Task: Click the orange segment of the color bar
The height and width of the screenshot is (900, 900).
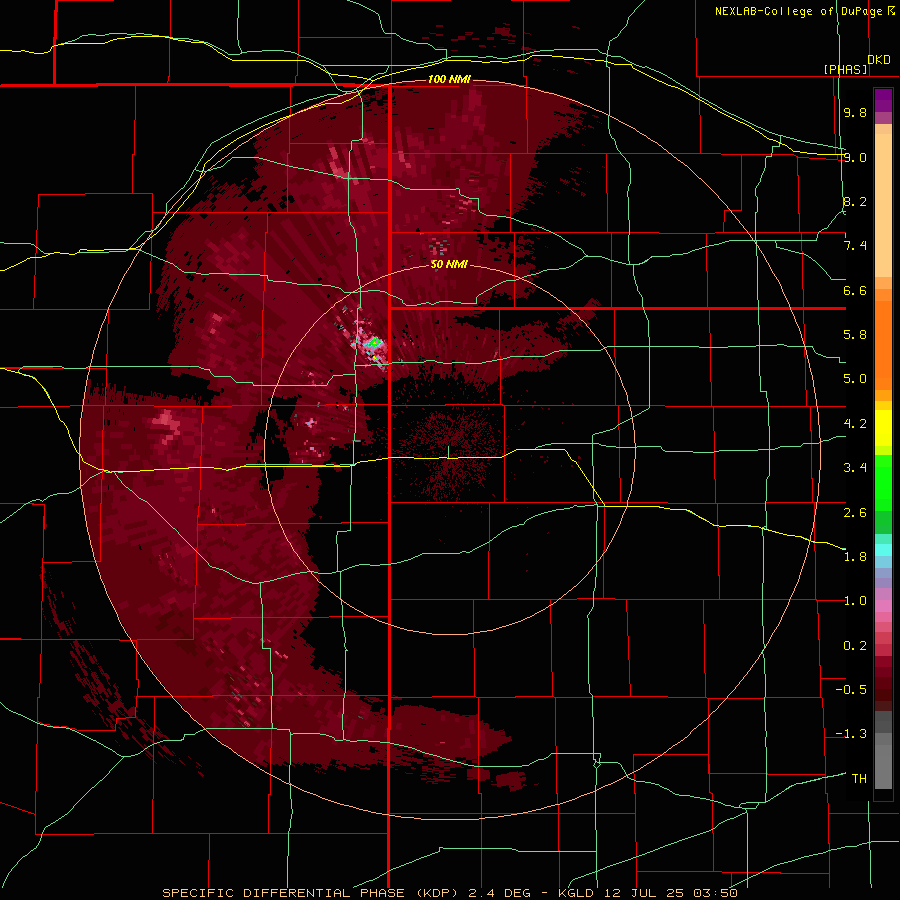Action: click(x=883, y=346)
